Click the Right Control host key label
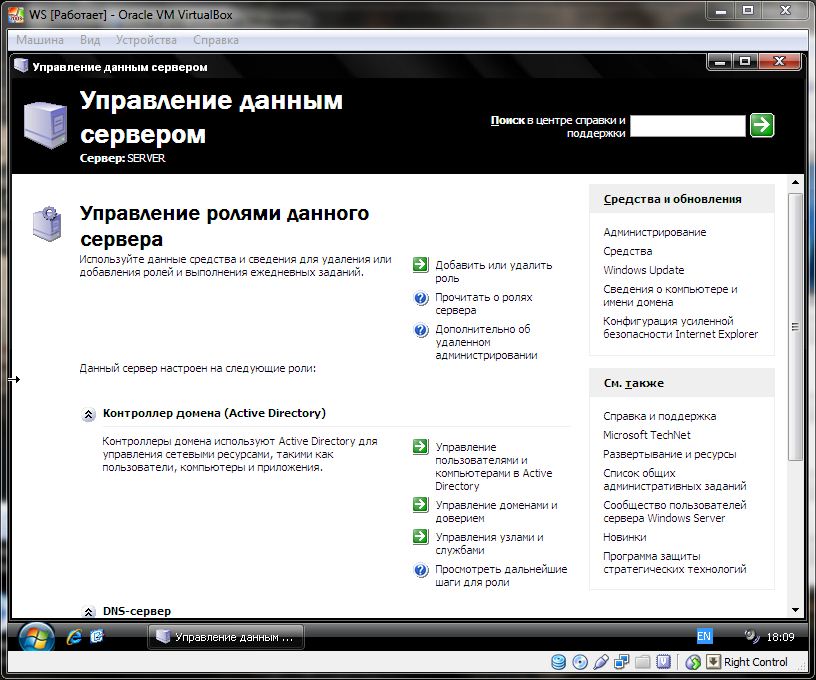This screenshot has height=680, width=816. pos(756,662)
